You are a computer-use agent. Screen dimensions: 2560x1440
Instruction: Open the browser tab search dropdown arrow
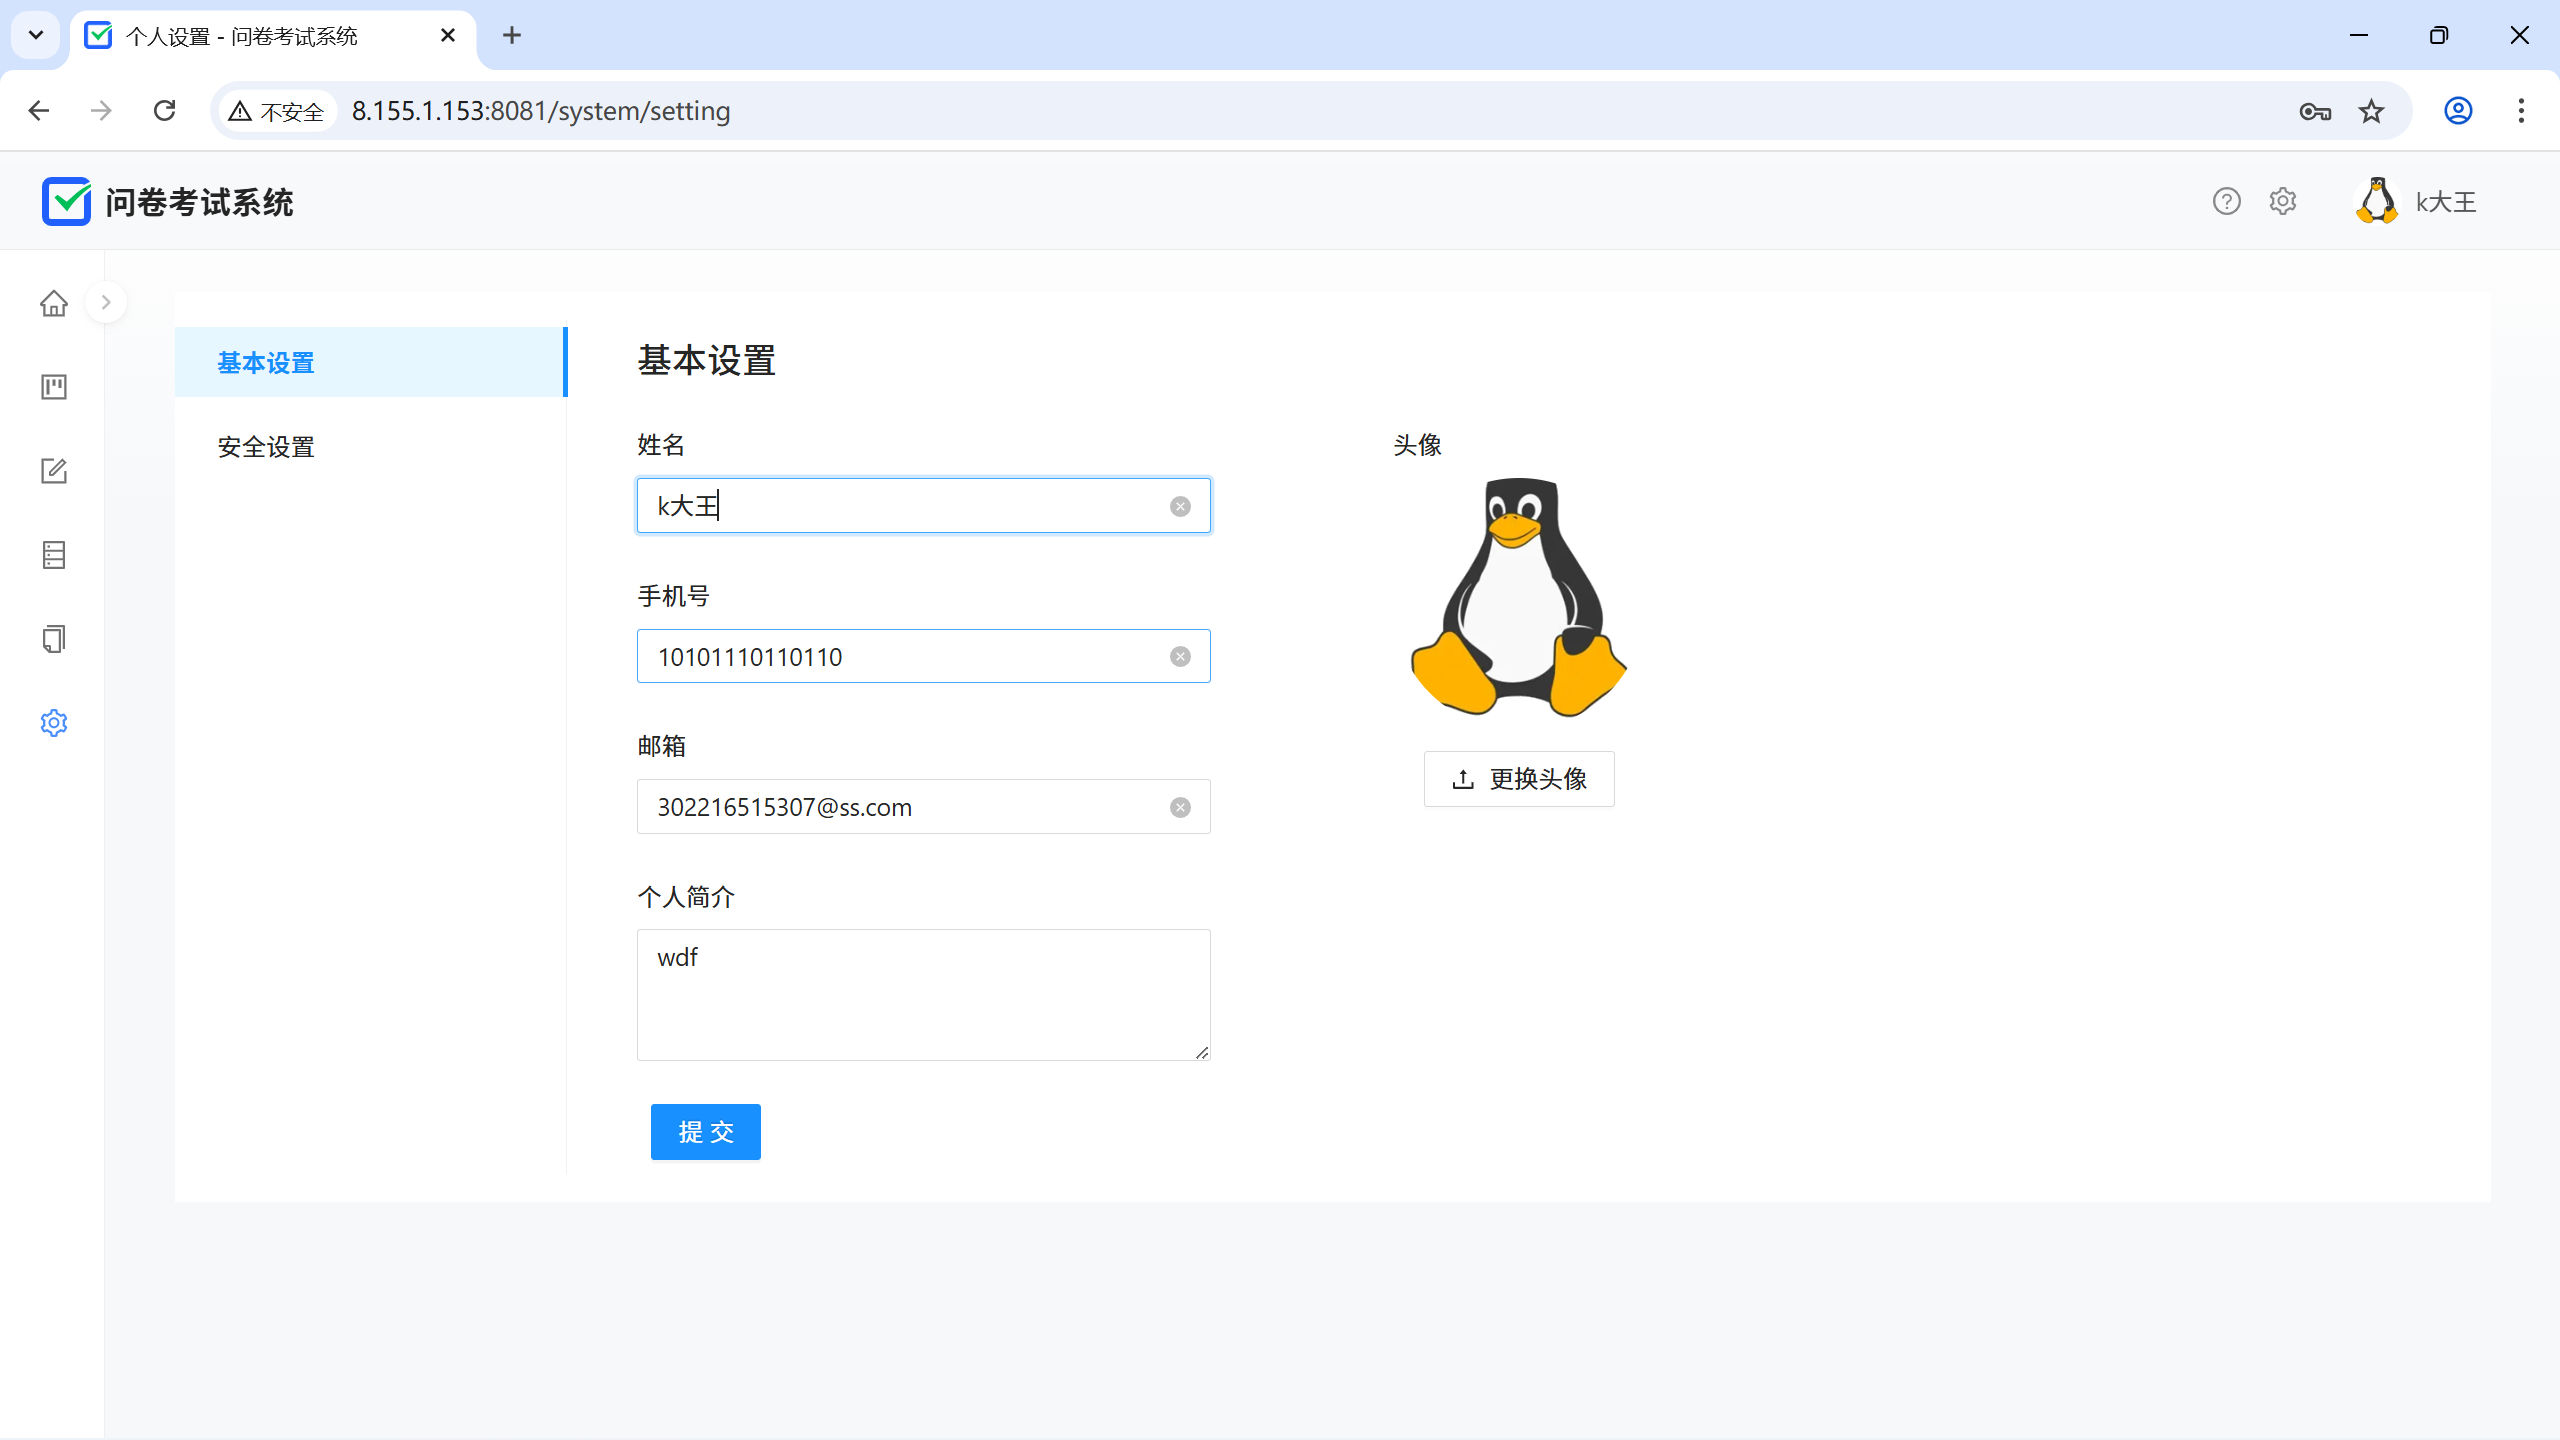pyautogui.click(x=36, y=36)
